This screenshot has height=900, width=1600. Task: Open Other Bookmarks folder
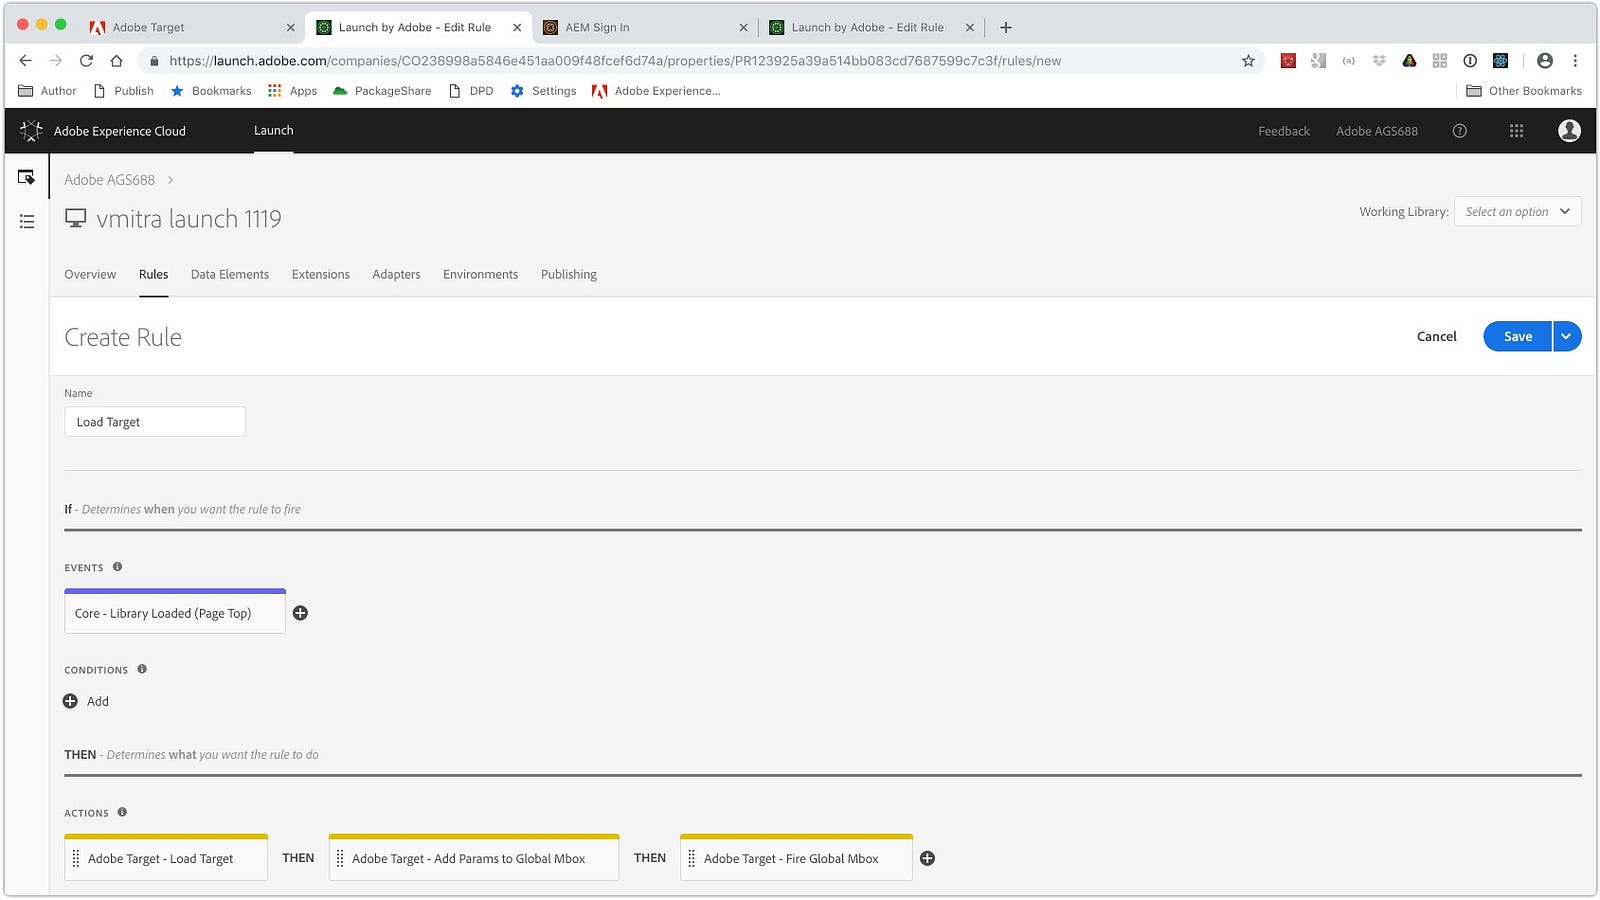coord(1524,91)
